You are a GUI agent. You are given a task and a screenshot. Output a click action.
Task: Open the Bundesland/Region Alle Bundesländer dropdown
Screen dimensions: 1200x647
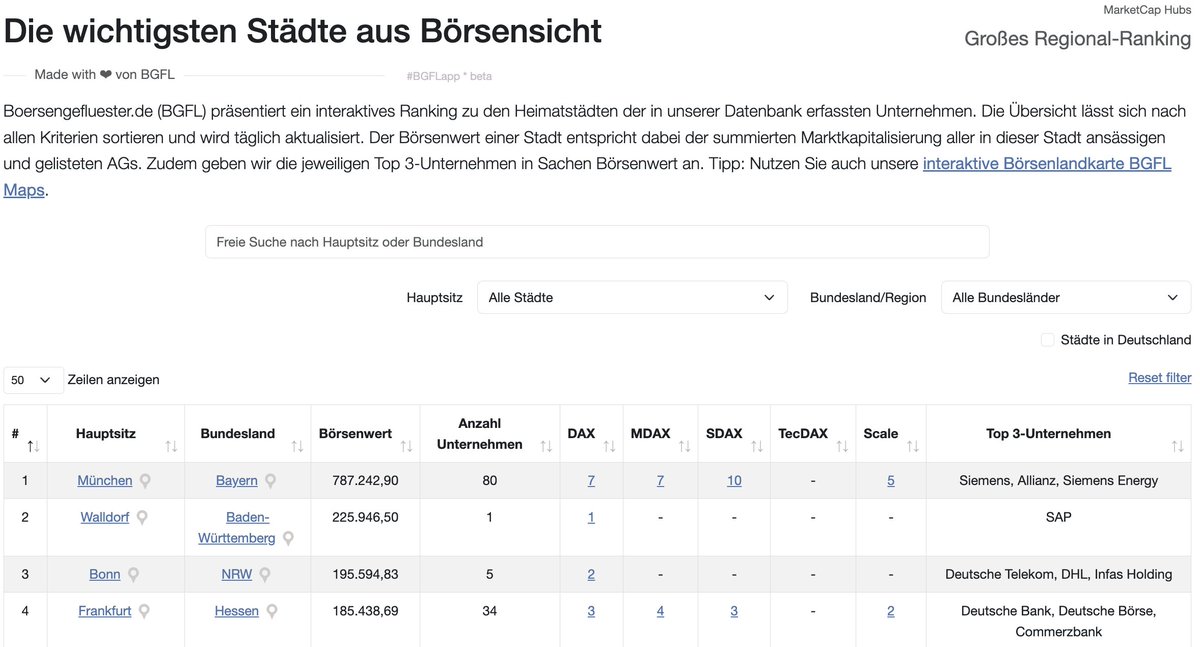tap(1066, 297)
